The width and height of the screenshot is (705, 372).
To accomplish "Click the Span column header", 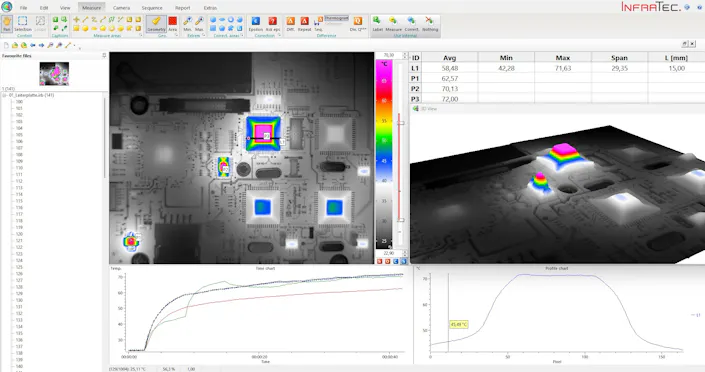I will (x=619, y=58).
